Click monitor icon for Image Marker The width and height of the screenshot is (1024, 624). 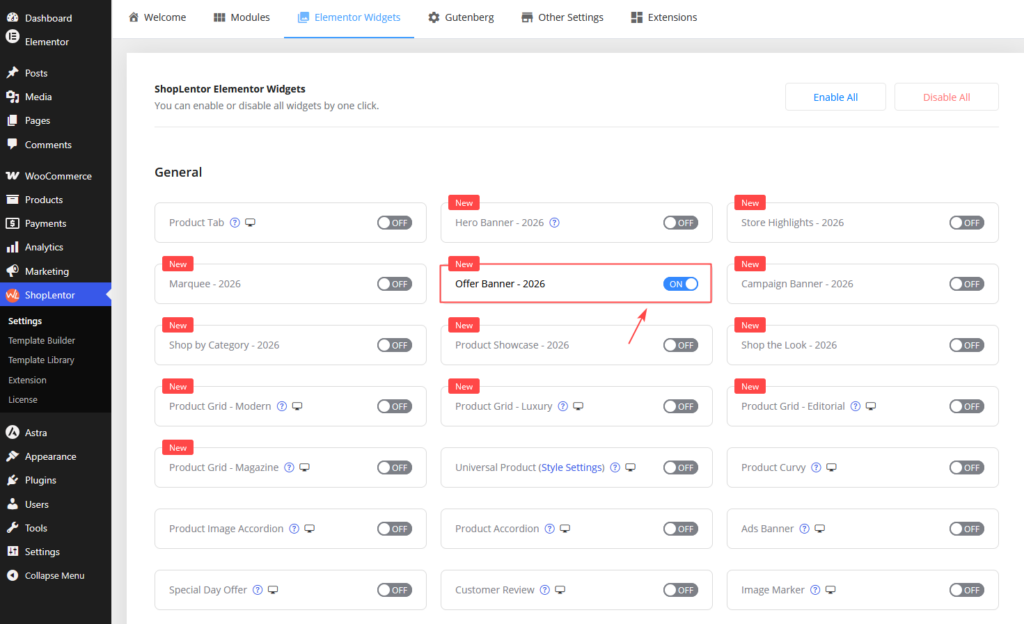click(831, 590)
